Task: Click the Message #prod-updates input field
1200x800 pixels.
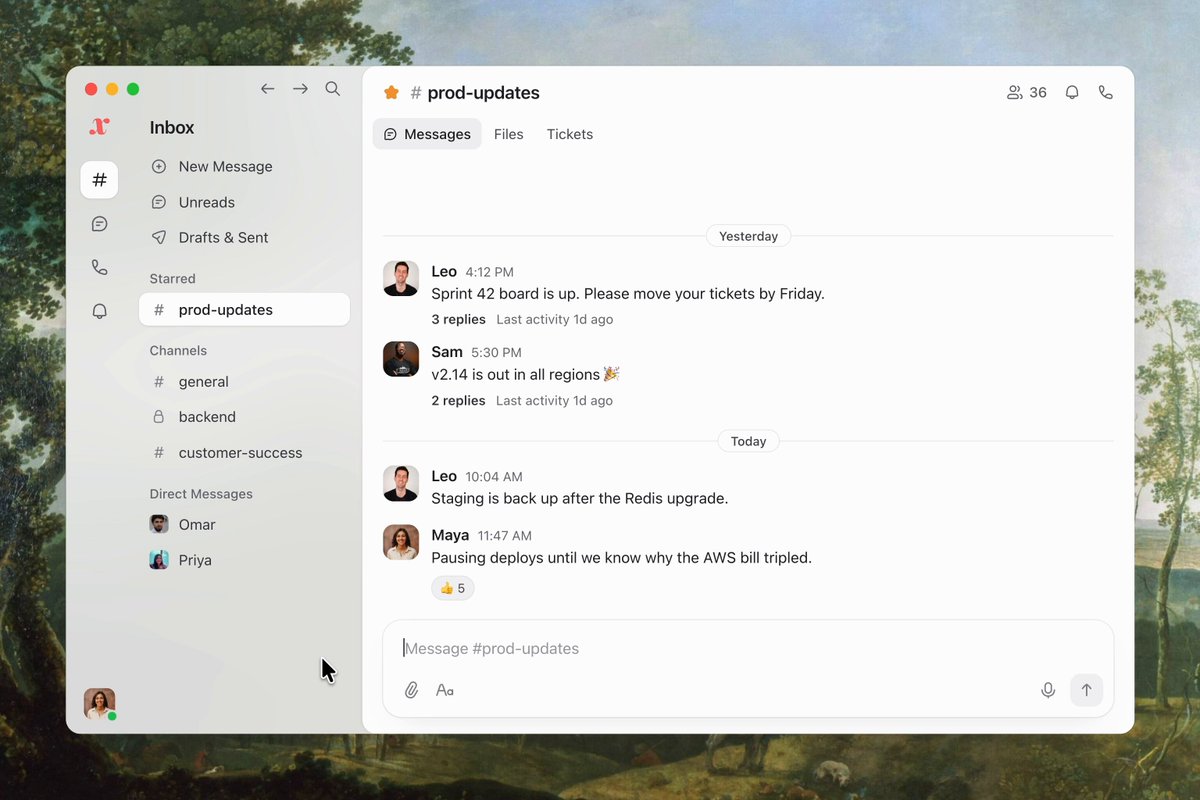Action: 748,649
